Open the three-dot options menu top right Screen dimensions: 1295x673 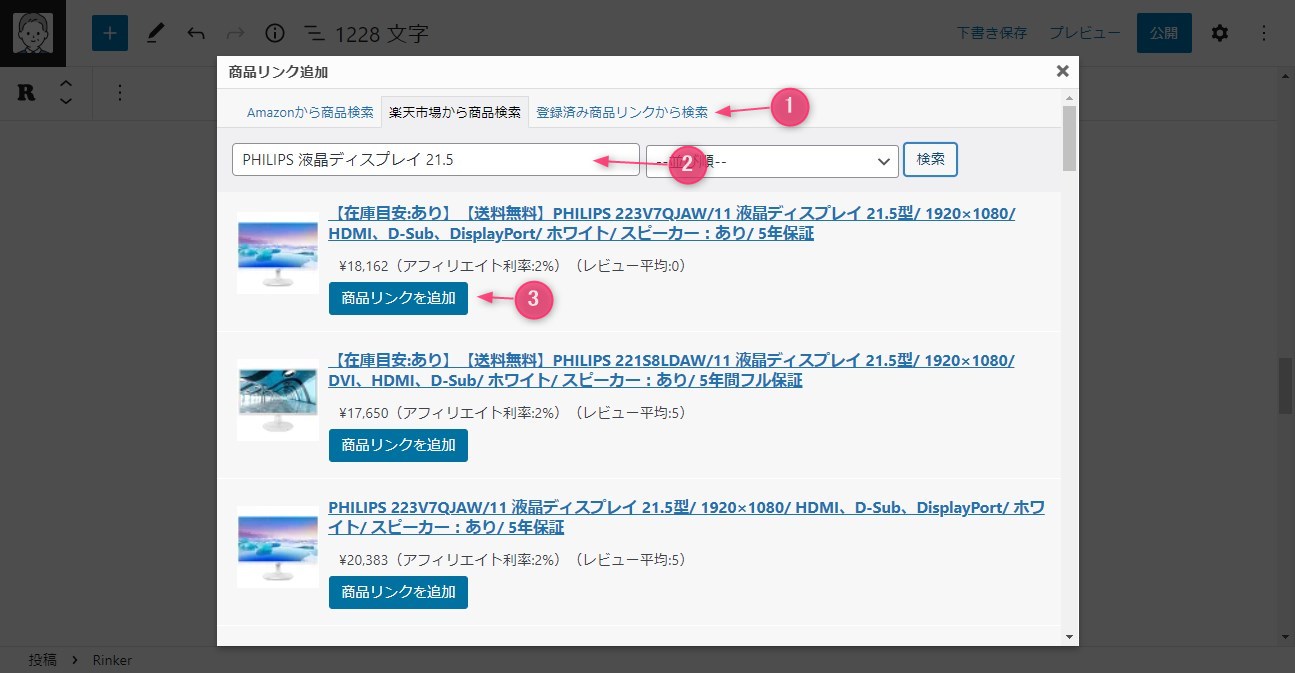pyautogui.click(x=1263, y=32)
